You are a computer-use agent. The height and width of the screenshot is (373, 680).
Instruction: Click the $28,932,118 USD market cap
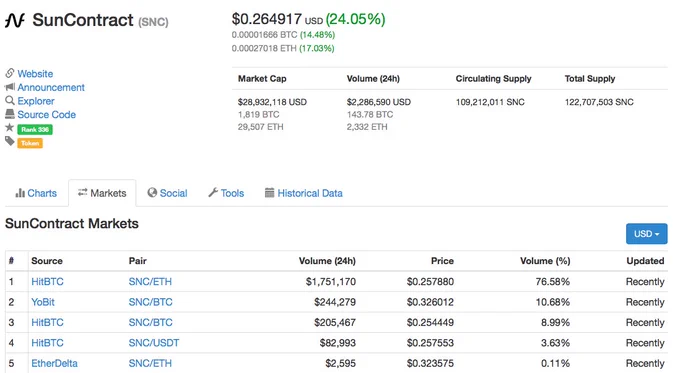point(272,102)
